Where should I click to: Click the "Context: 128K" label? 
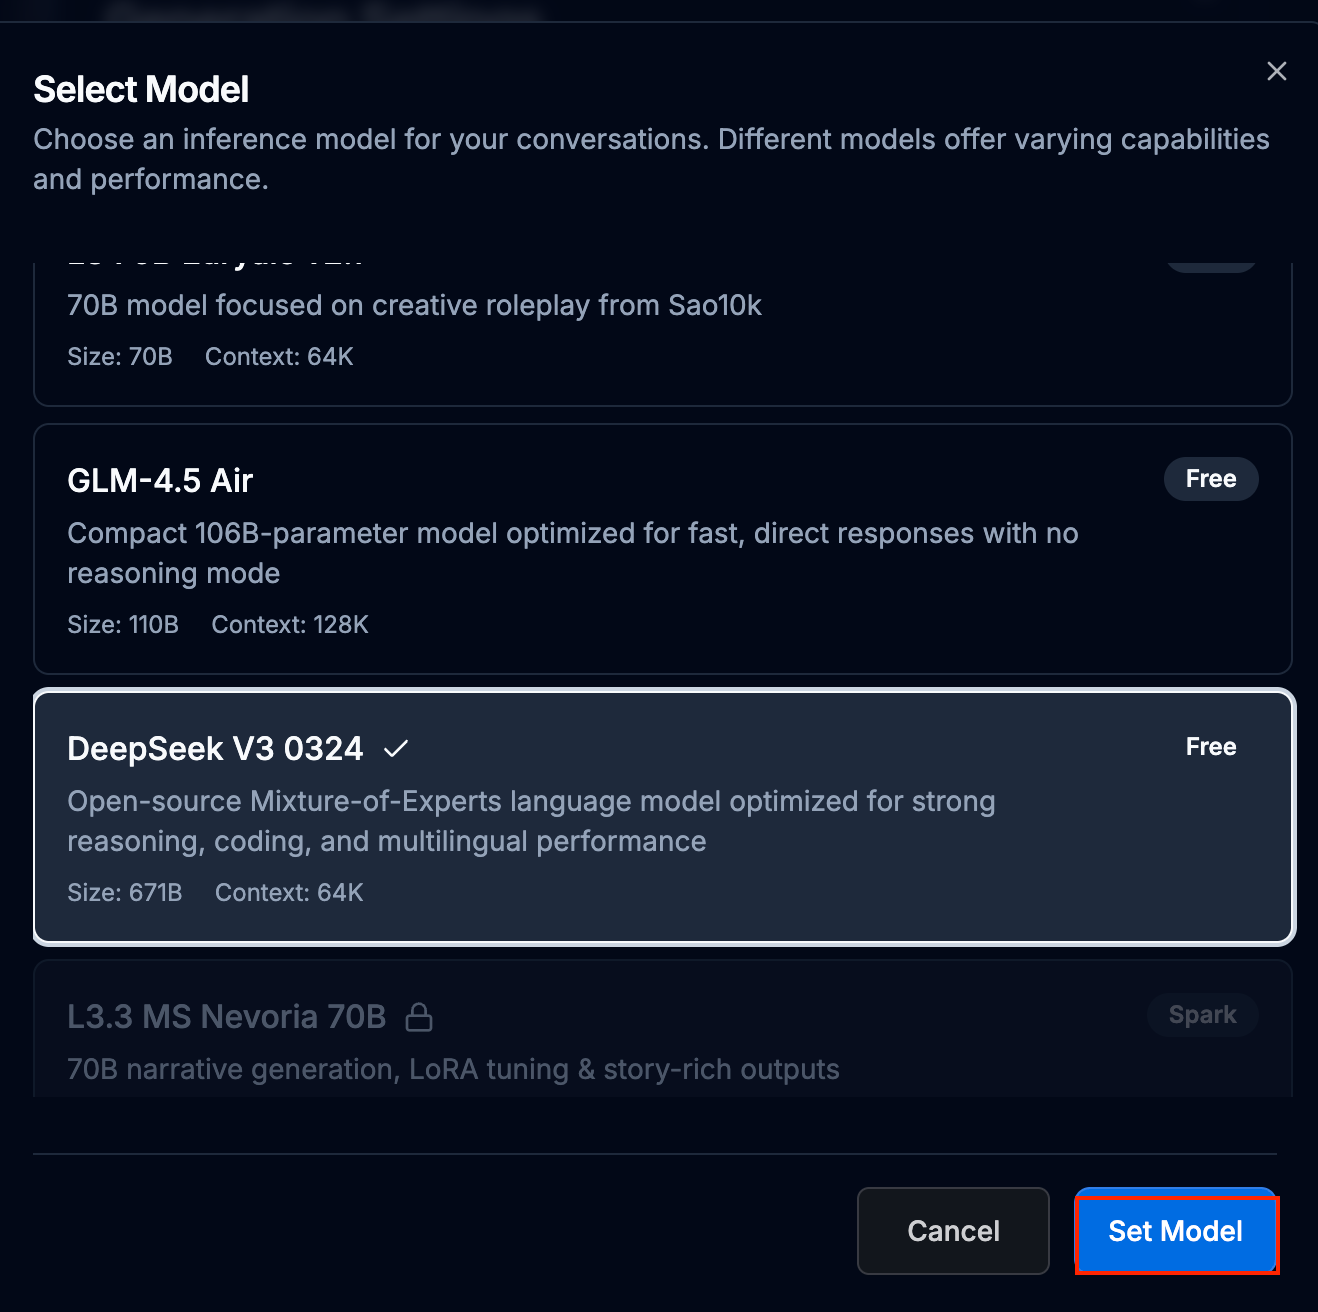290,625
